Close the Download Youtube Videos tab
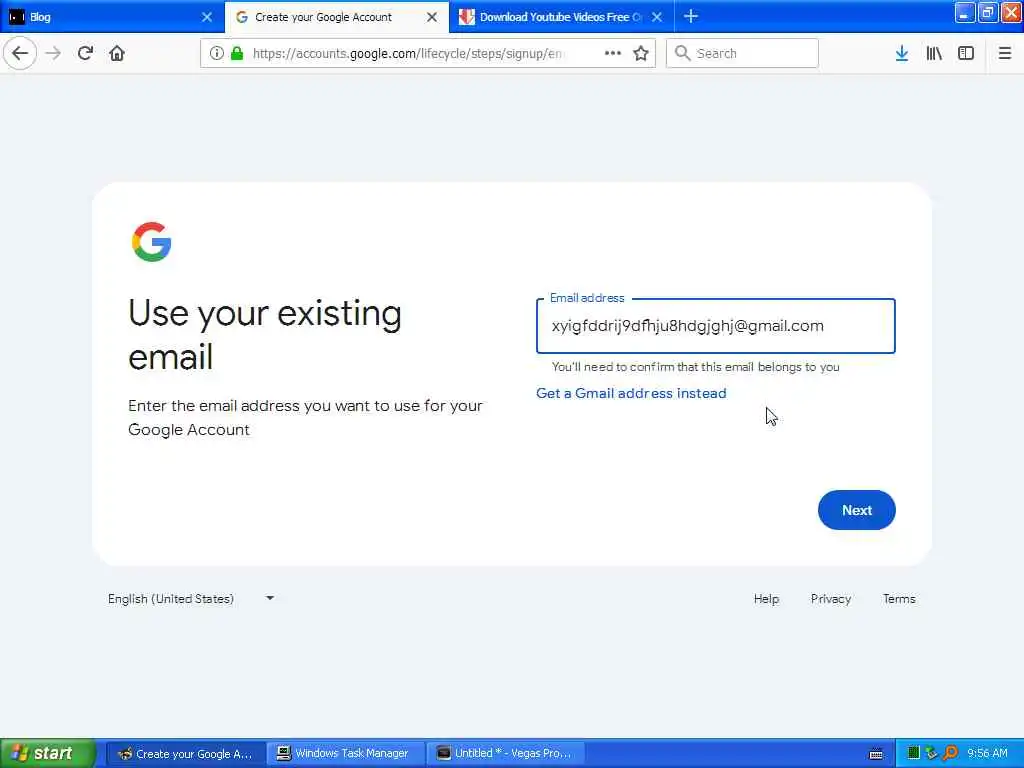Screen dimensions: 1024x768 (657, 17)
